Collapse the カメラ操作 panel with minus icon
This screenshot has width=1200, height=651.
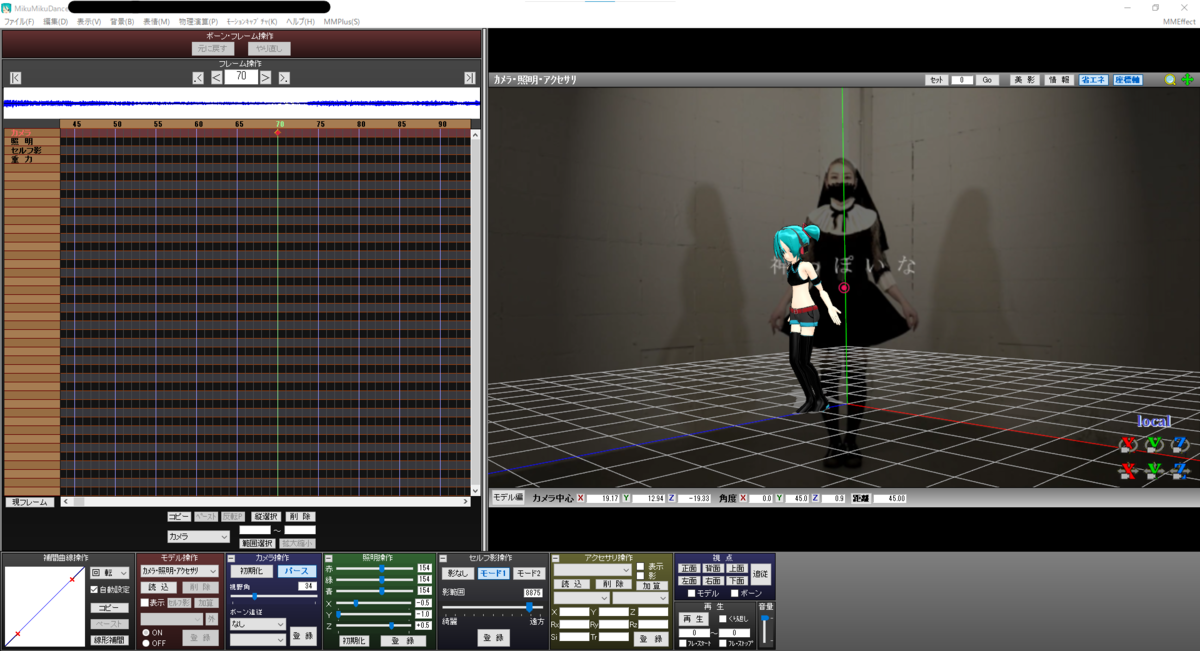pyautogui.click(x=232, y=558)
